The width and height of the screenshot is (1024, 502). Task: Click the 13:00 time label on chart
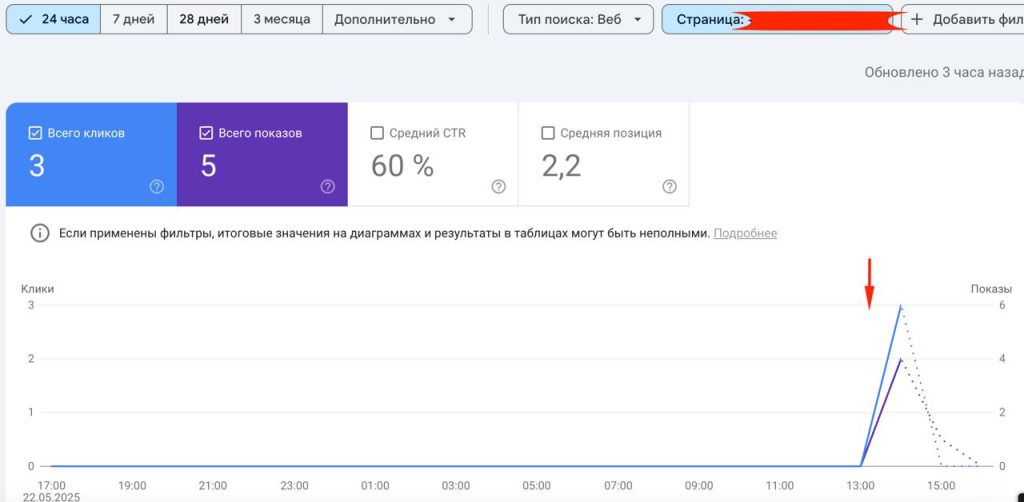(x=861, y=486)
